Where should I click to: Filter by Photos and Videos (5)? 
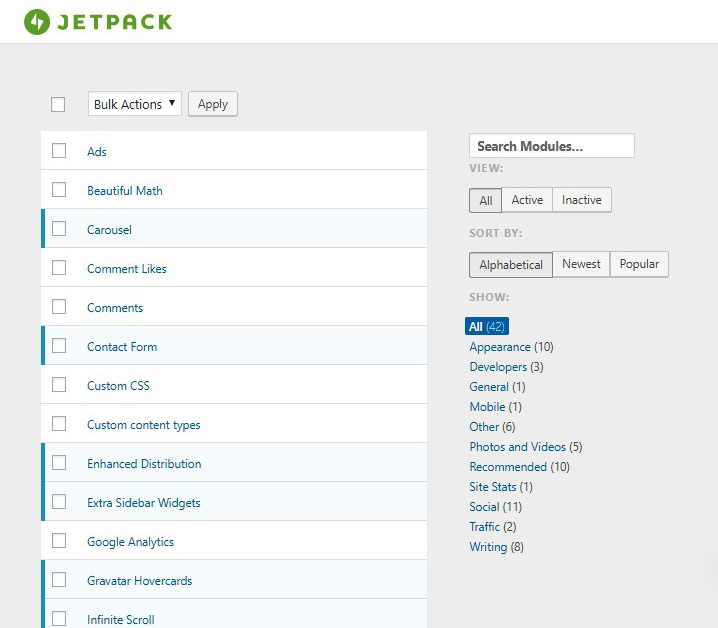coord(526,447)
